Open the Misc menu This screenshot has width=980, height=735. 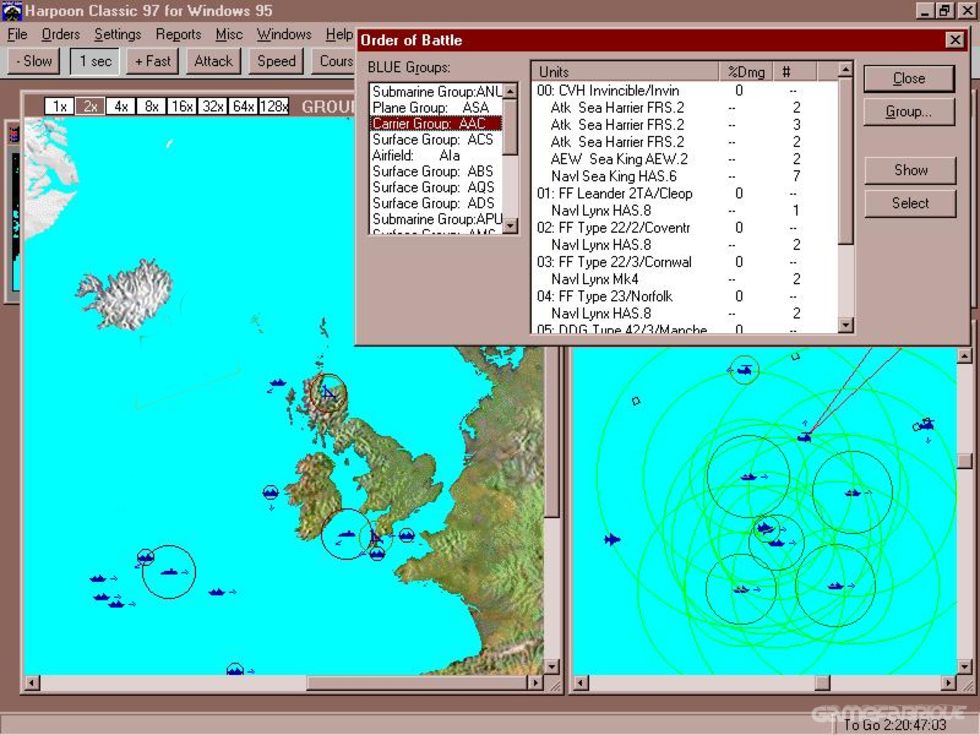[x=229, y=34]
